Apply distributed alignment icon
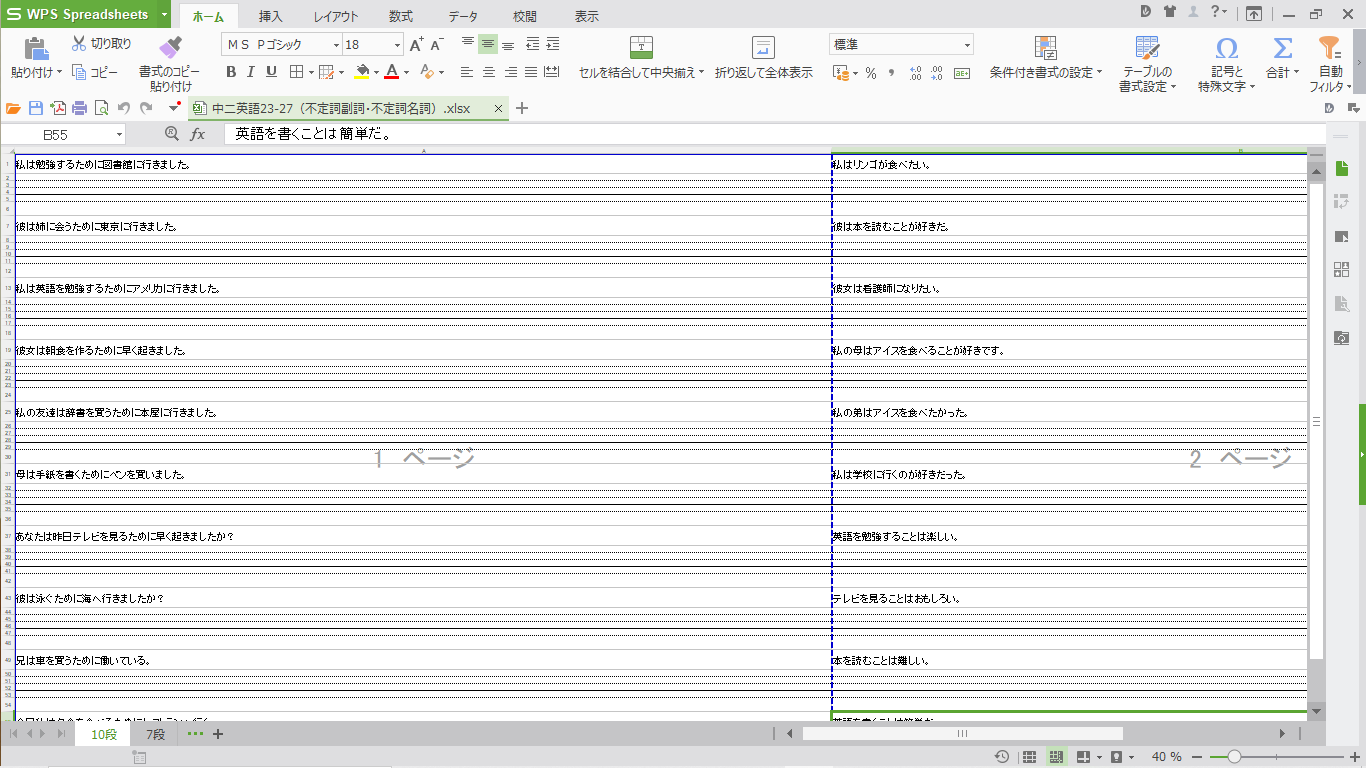The height and width of the screenshot is (768, 1366). tap(551, 72)
